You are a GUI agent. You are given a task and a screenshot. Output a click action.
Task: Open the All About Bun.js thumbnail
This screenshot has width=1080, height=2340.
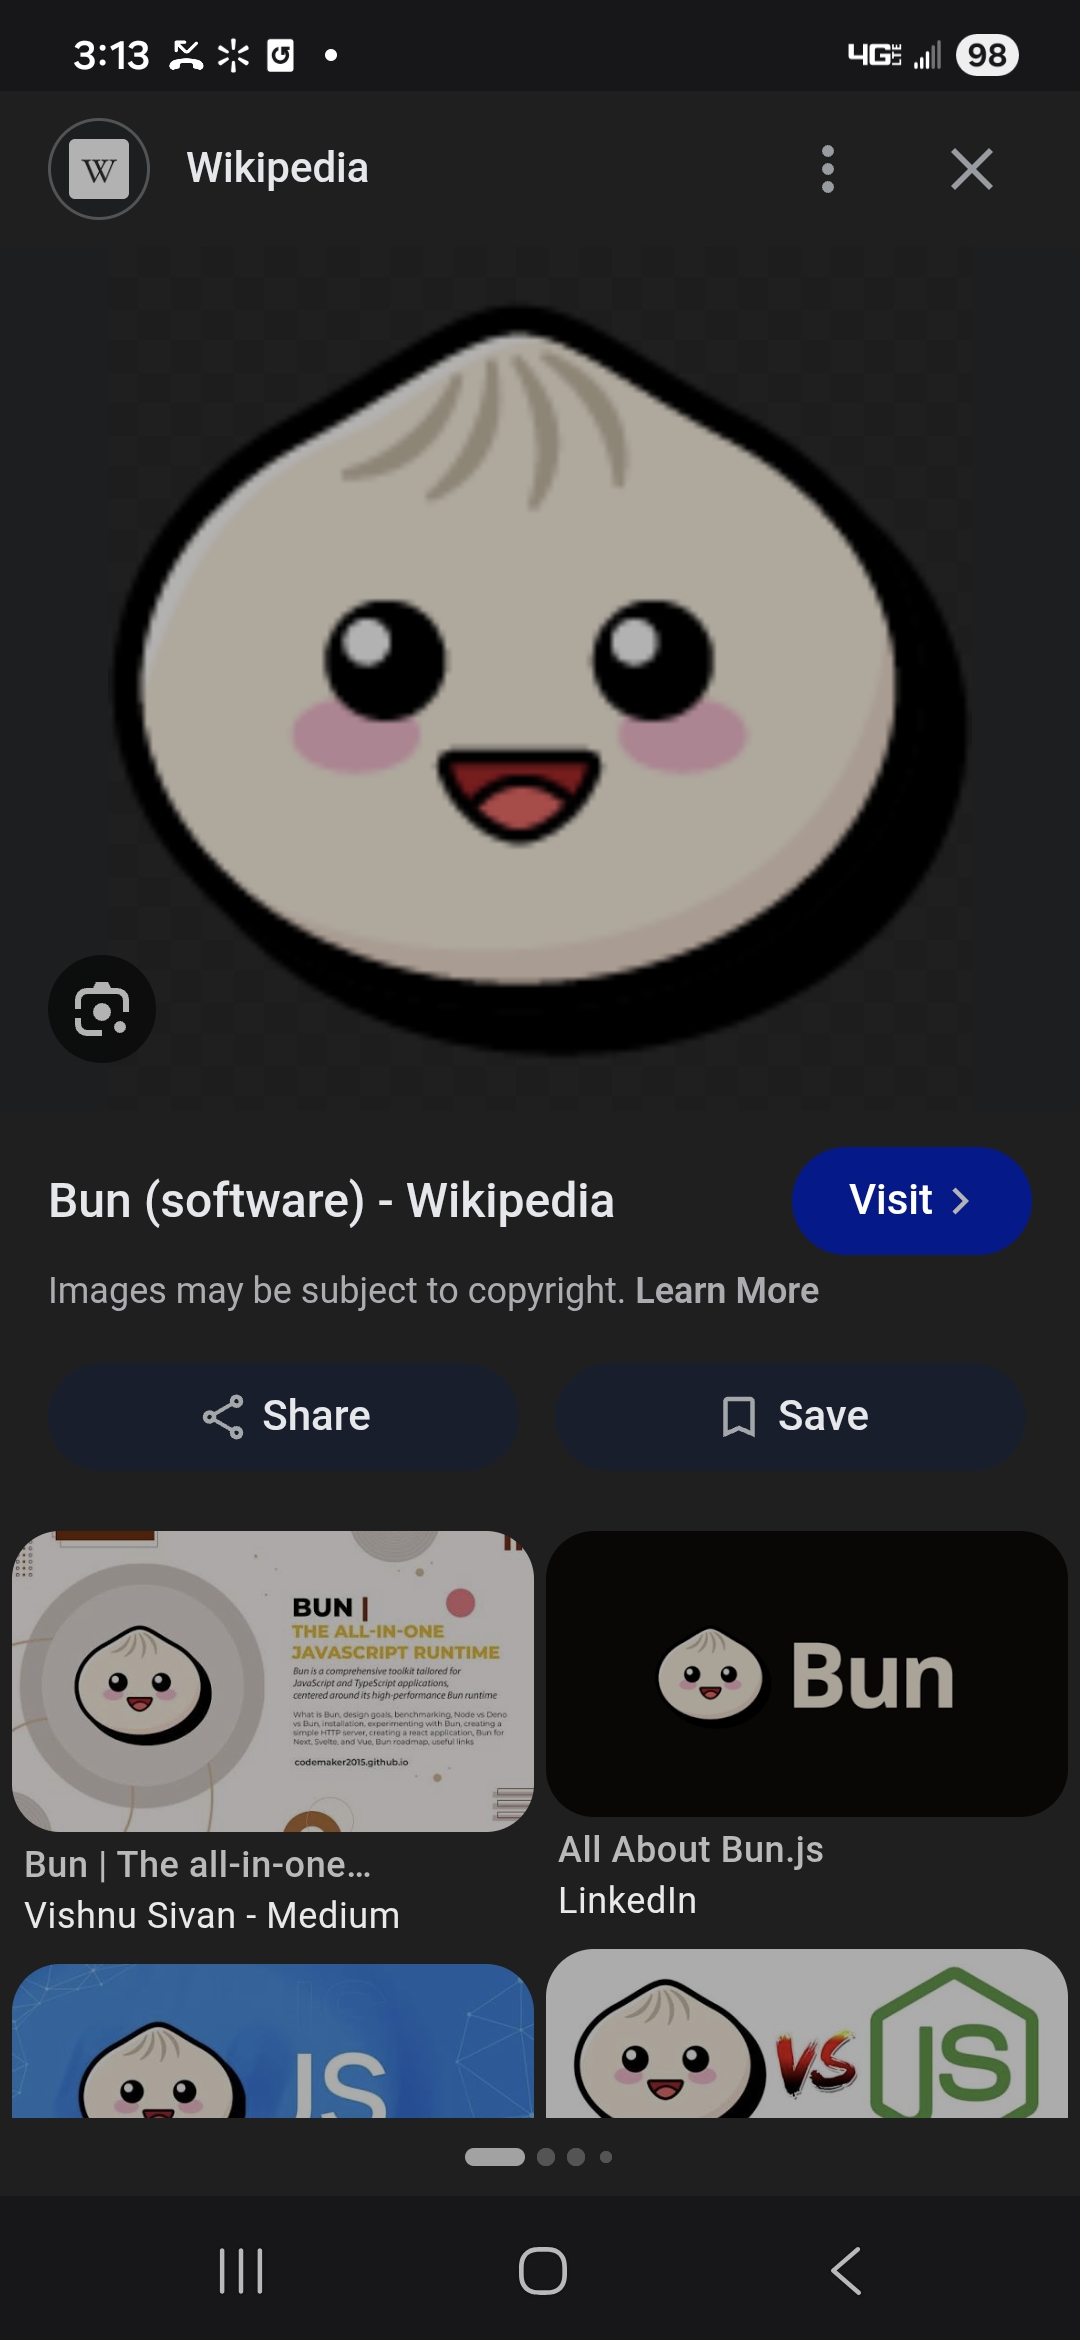click(x=807, y=1674)
